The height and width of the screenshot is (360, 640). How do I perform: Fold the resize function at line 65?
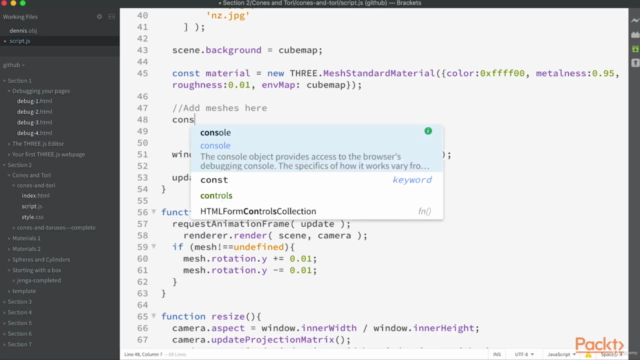tap(154, 316)
